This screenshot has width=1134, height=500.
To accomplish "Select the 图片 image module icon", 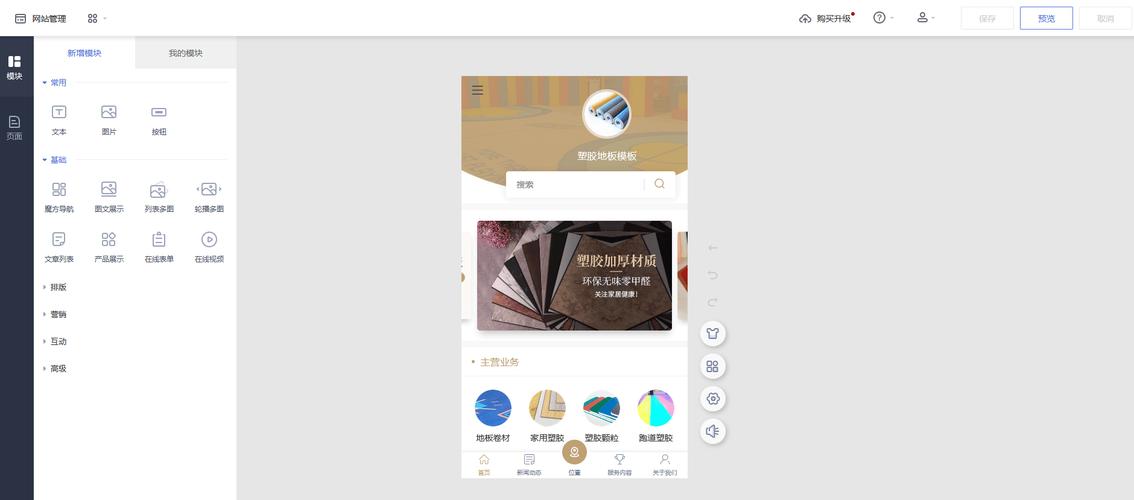I will pyautogui.click(x=108, y=112).
